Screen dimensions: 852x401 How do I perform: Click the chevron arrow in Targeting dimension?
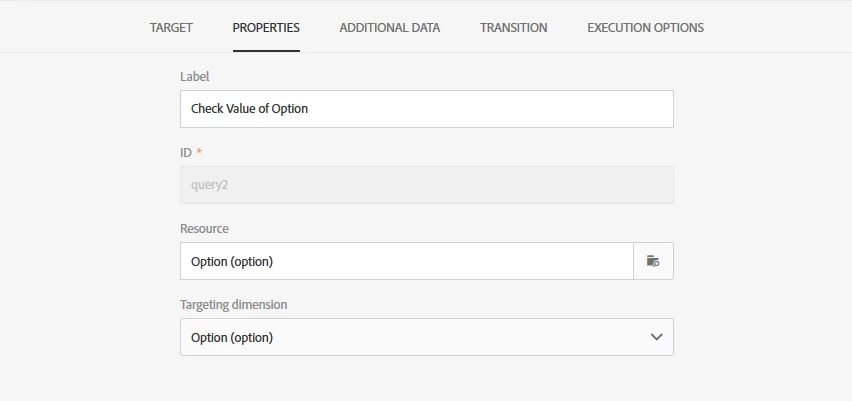(656, 337)
